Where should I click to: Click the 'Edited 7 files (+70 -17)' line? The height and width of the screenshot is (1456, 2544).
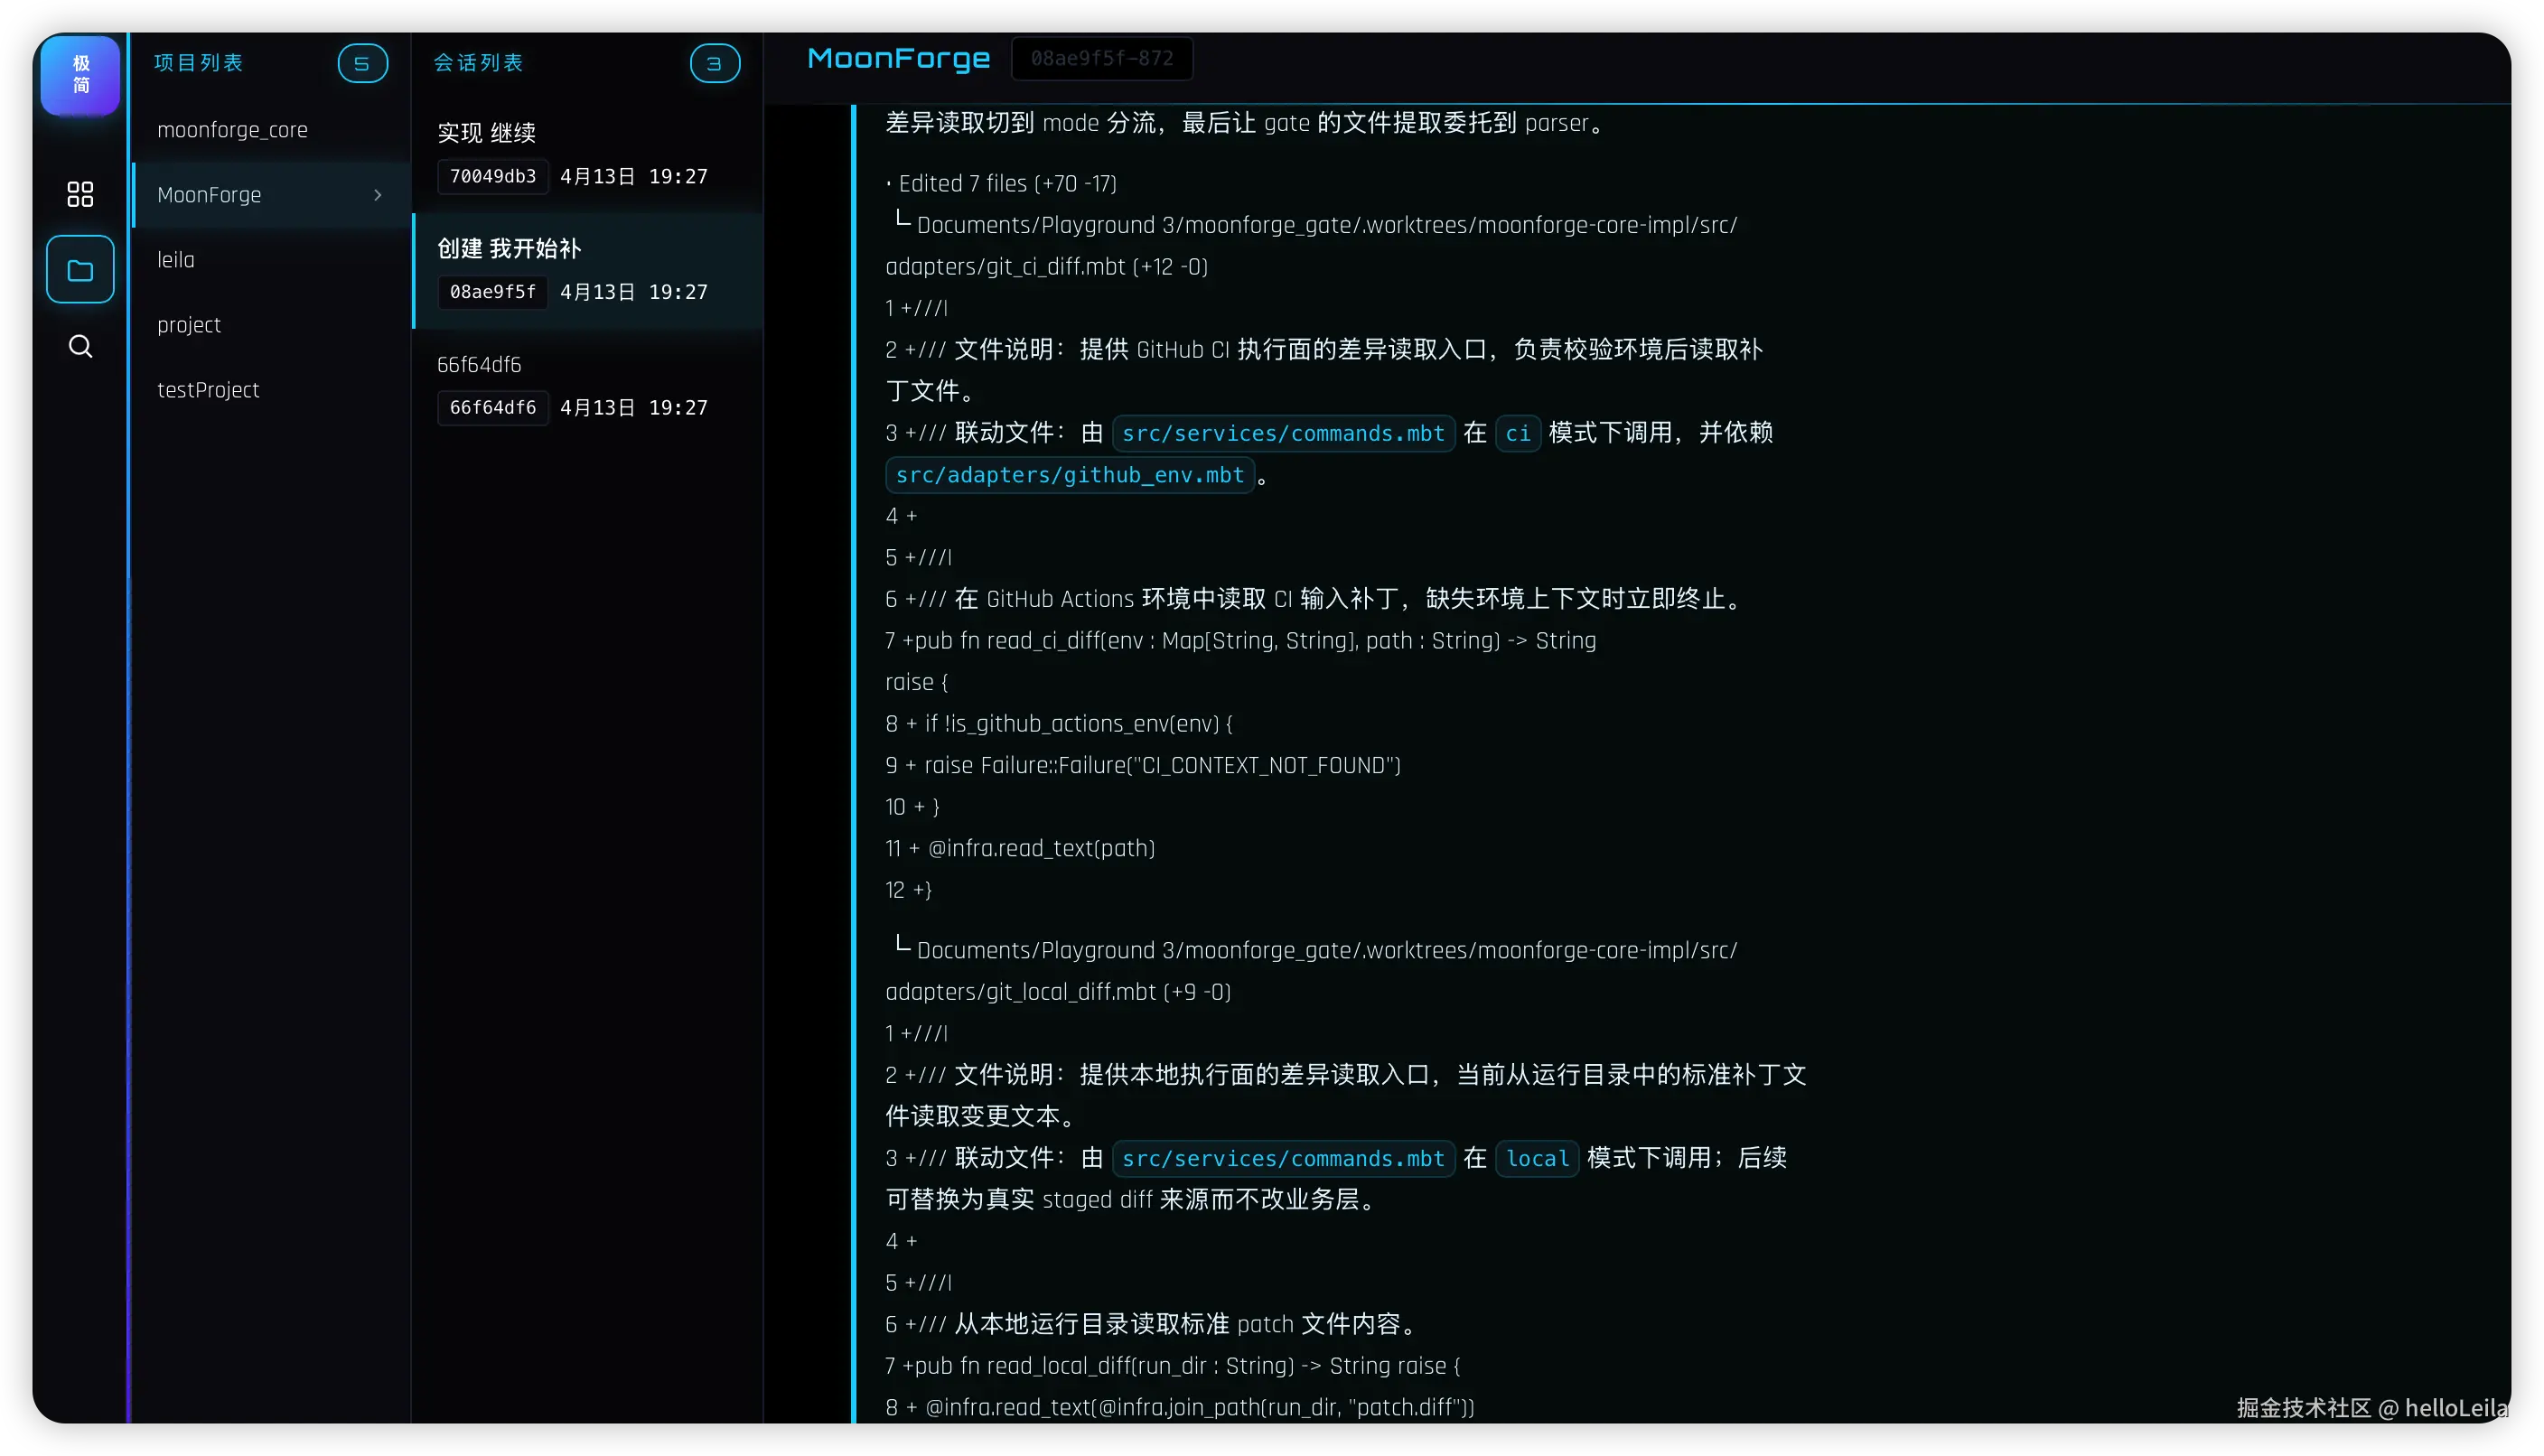pyautogui.click(x=1001, y=184)
